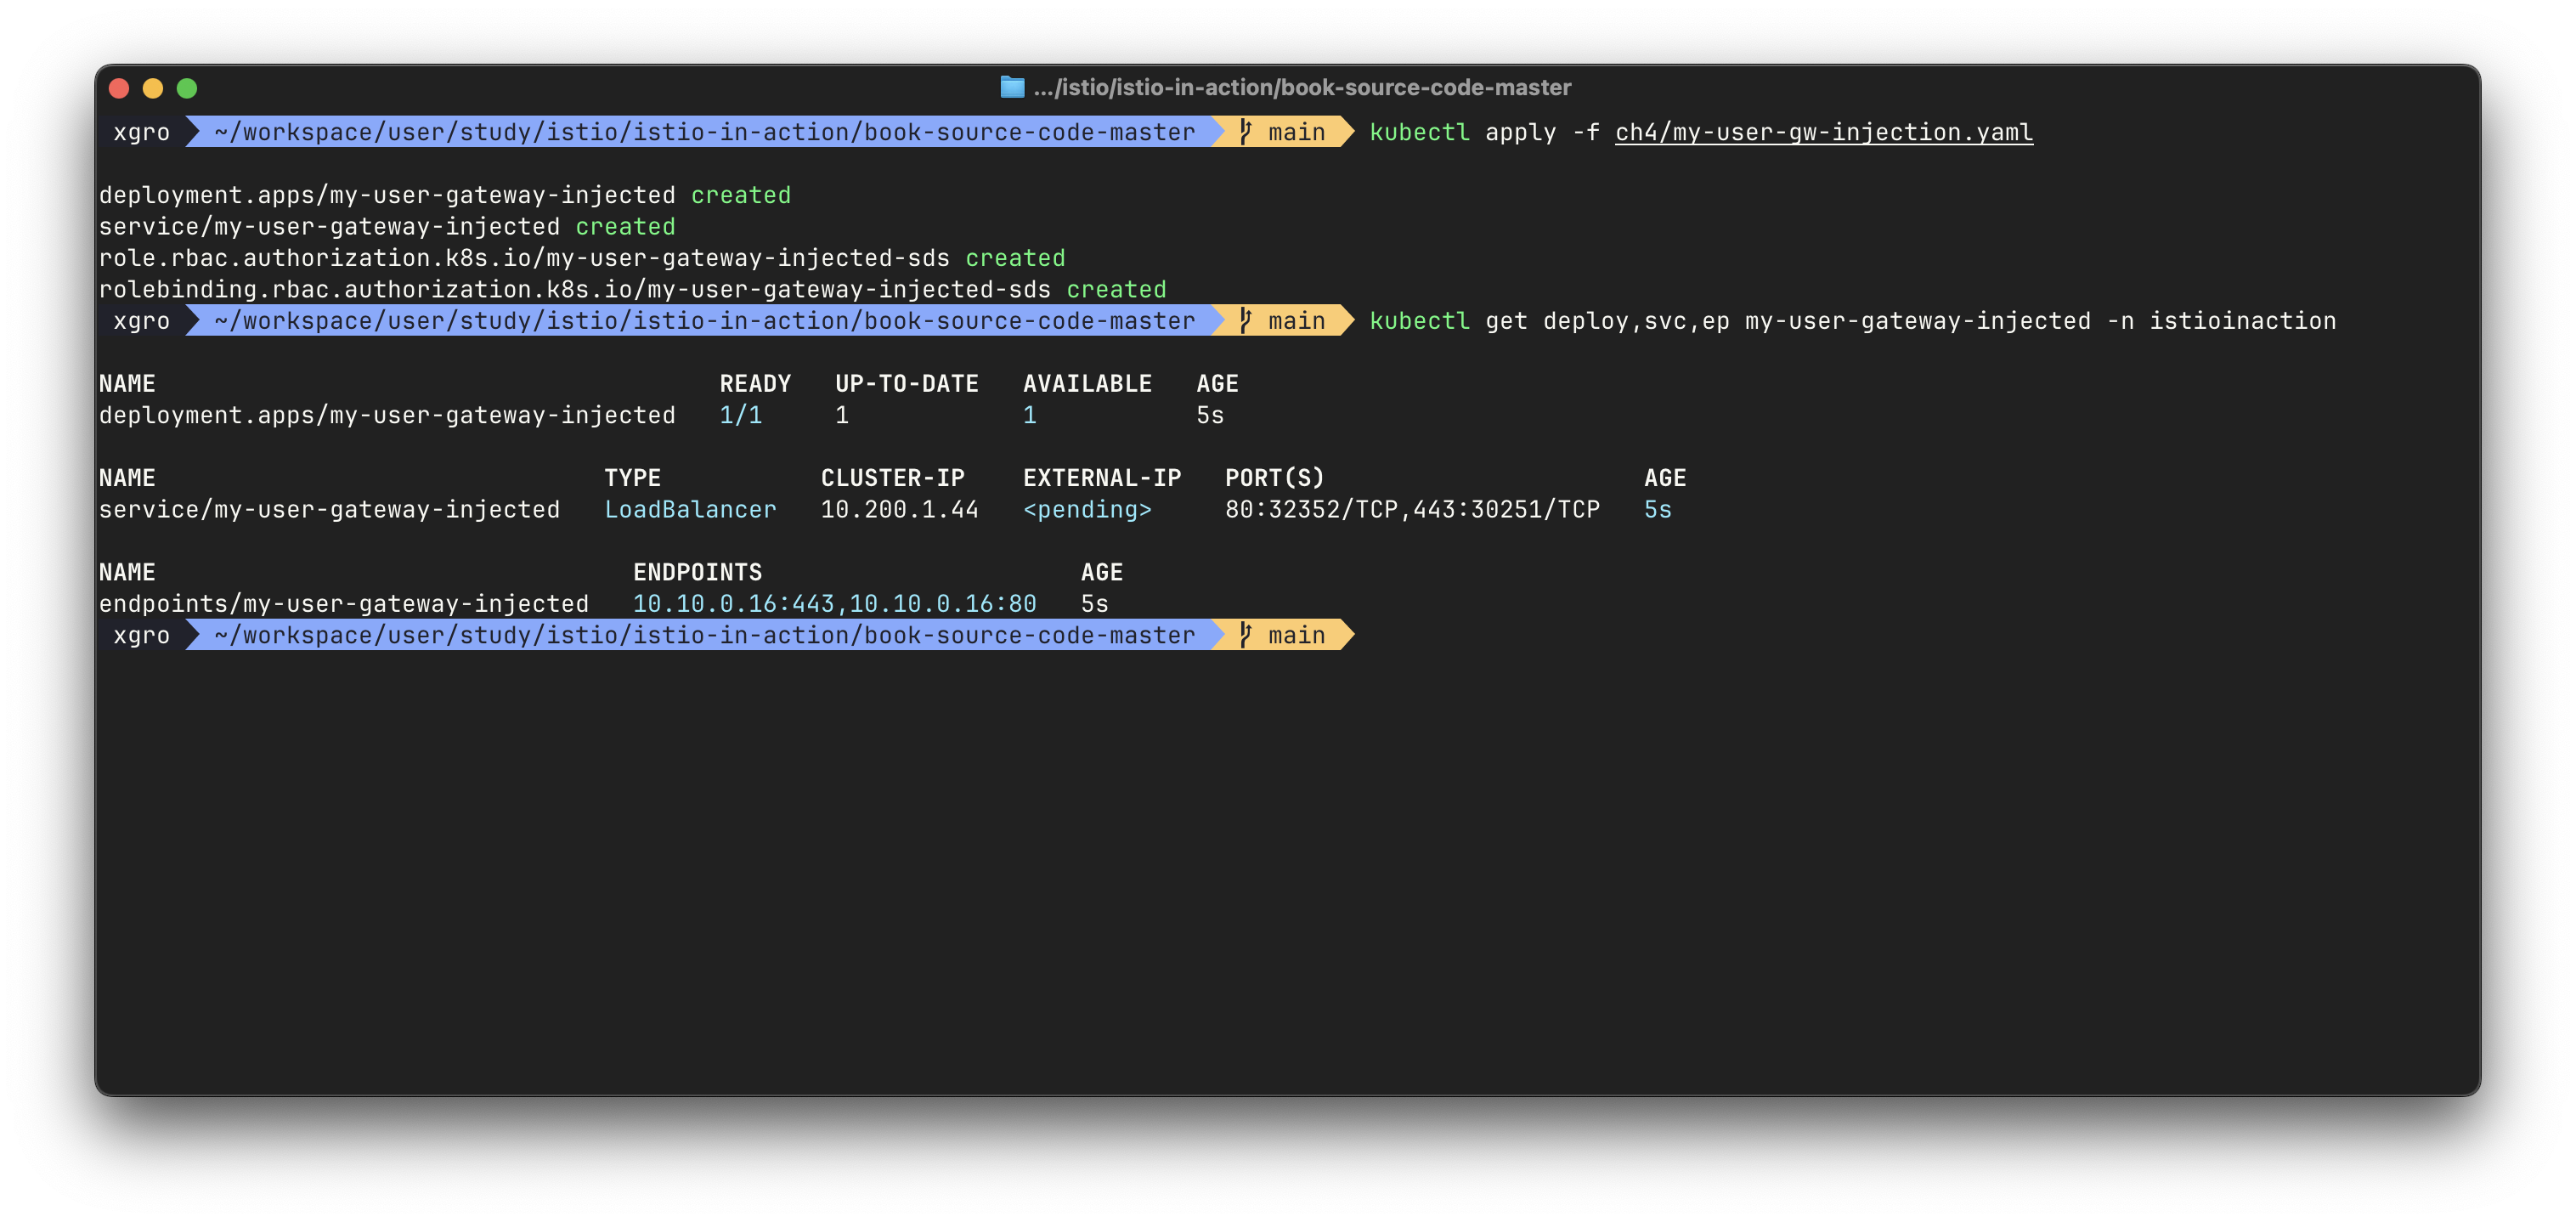
Task: Click the kubectl word in the get command
Action: point(1419,321)
